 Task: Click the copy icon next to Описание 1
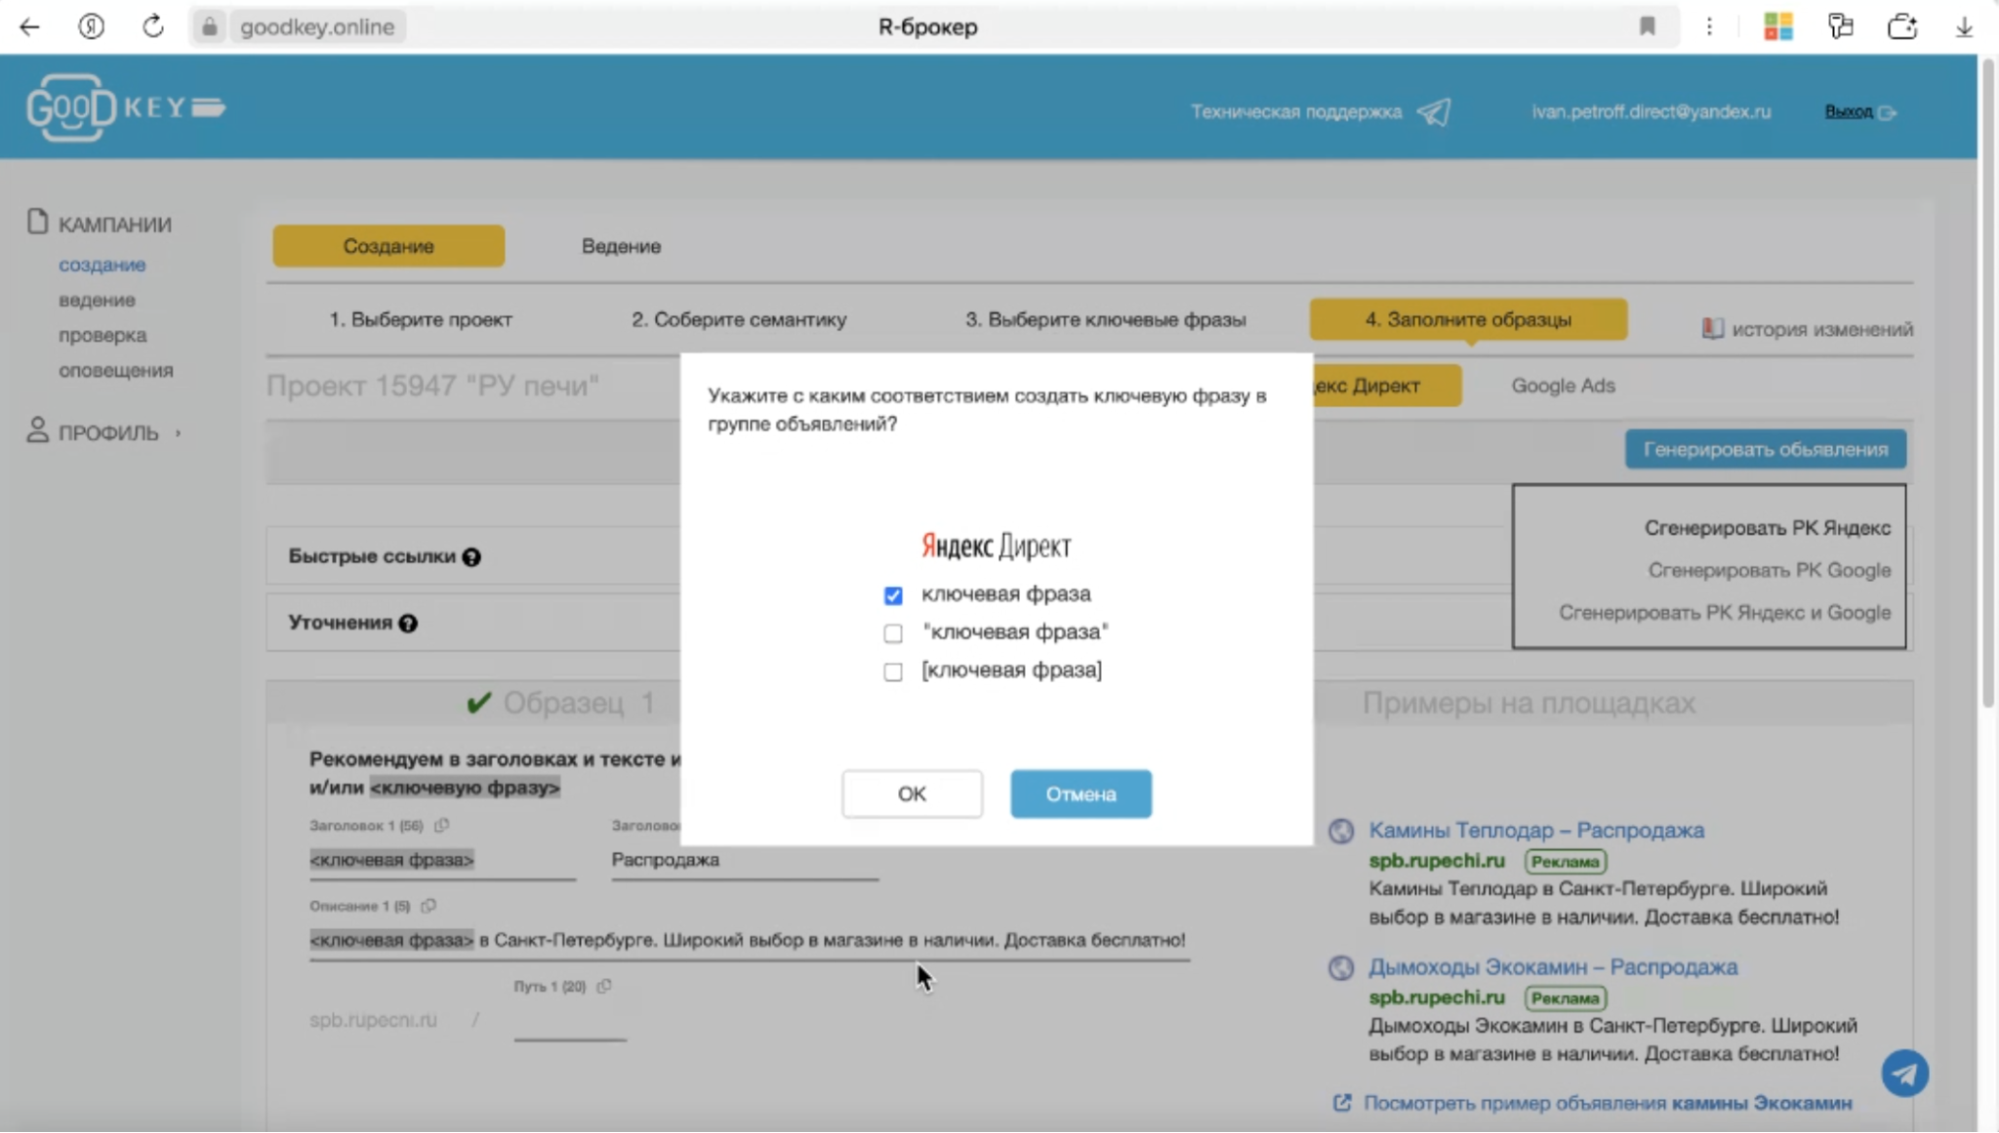428,906
